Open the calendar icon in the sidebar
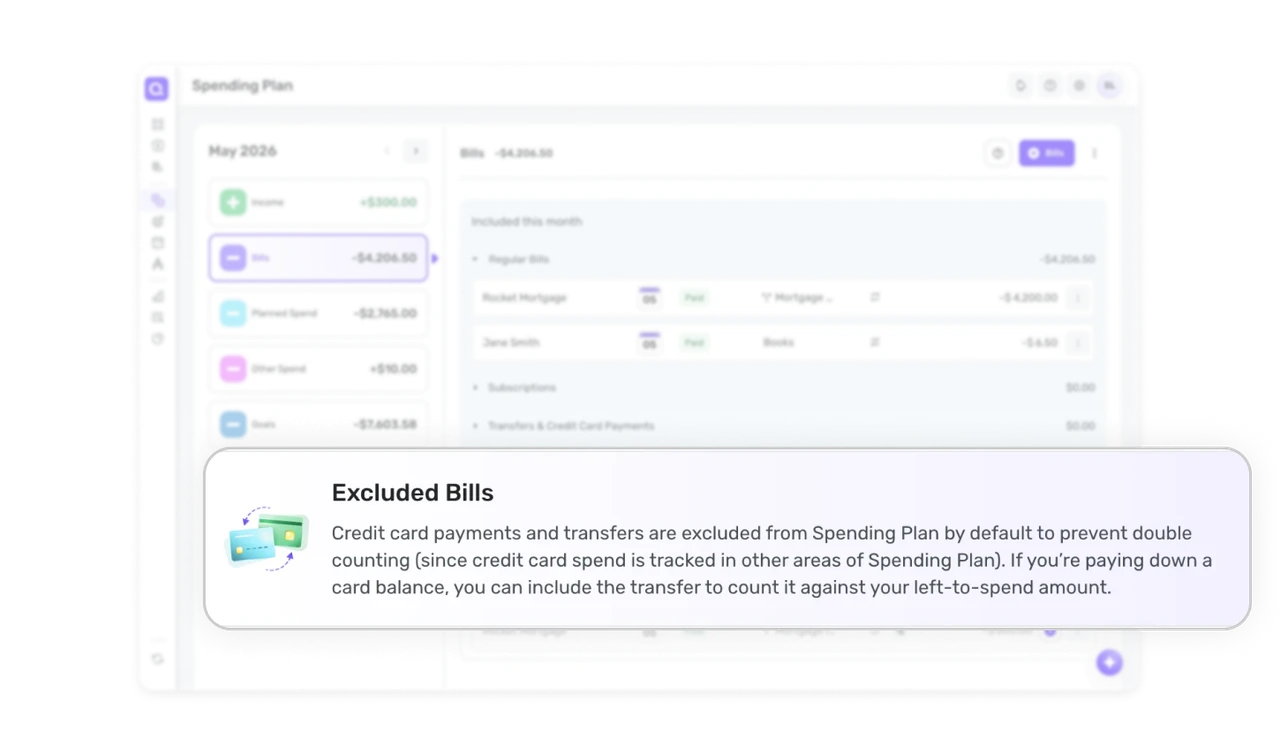Screen dimensions: 1280x754 tap(158, 243)
